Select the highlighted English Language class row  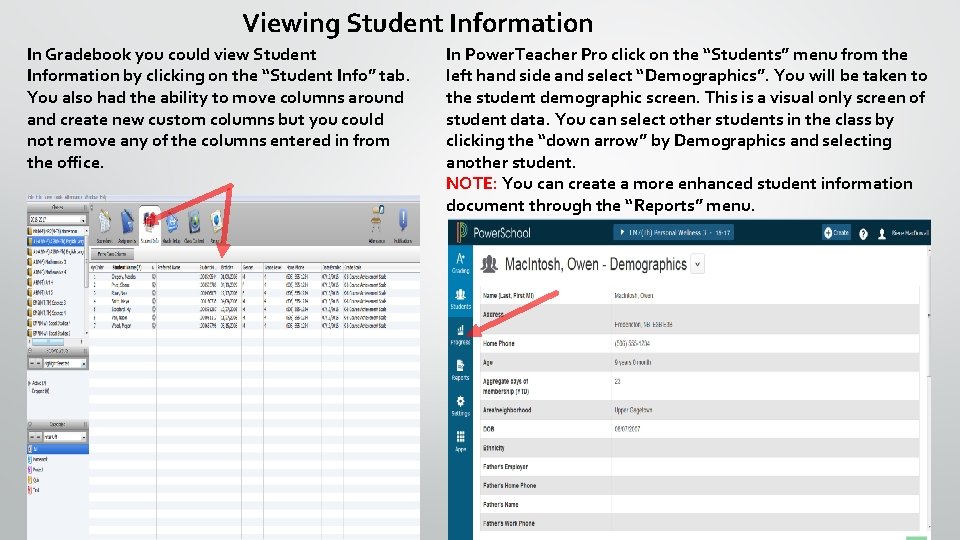click(x=57, y=241)
